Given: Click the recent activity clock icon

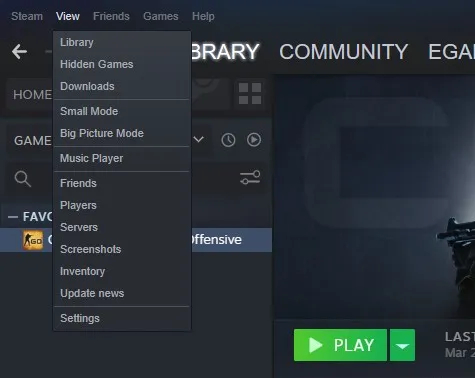Looking at the screenshot, I should coord(228,140).
